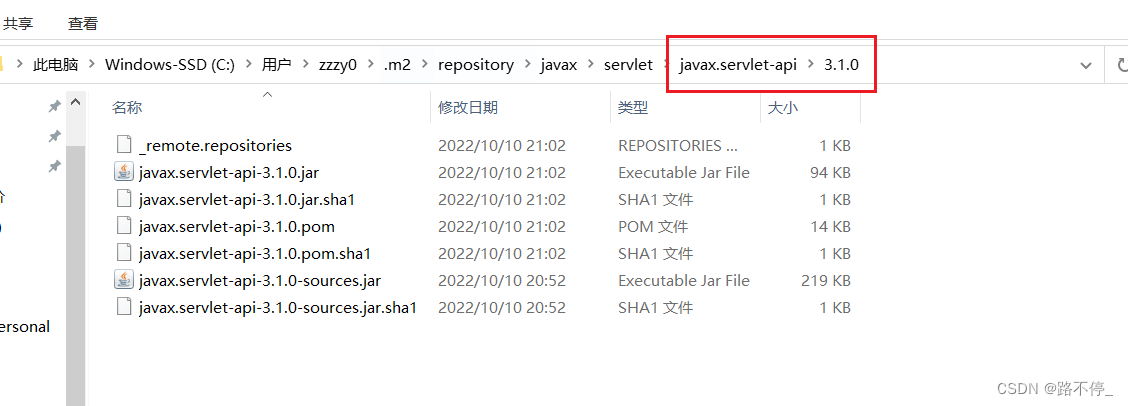Image resolution: width=1128 pixels, height=406 pixels.
Task: Go to Windows-SSD (C:) in address bar
Action: click(x=170, y=65)
